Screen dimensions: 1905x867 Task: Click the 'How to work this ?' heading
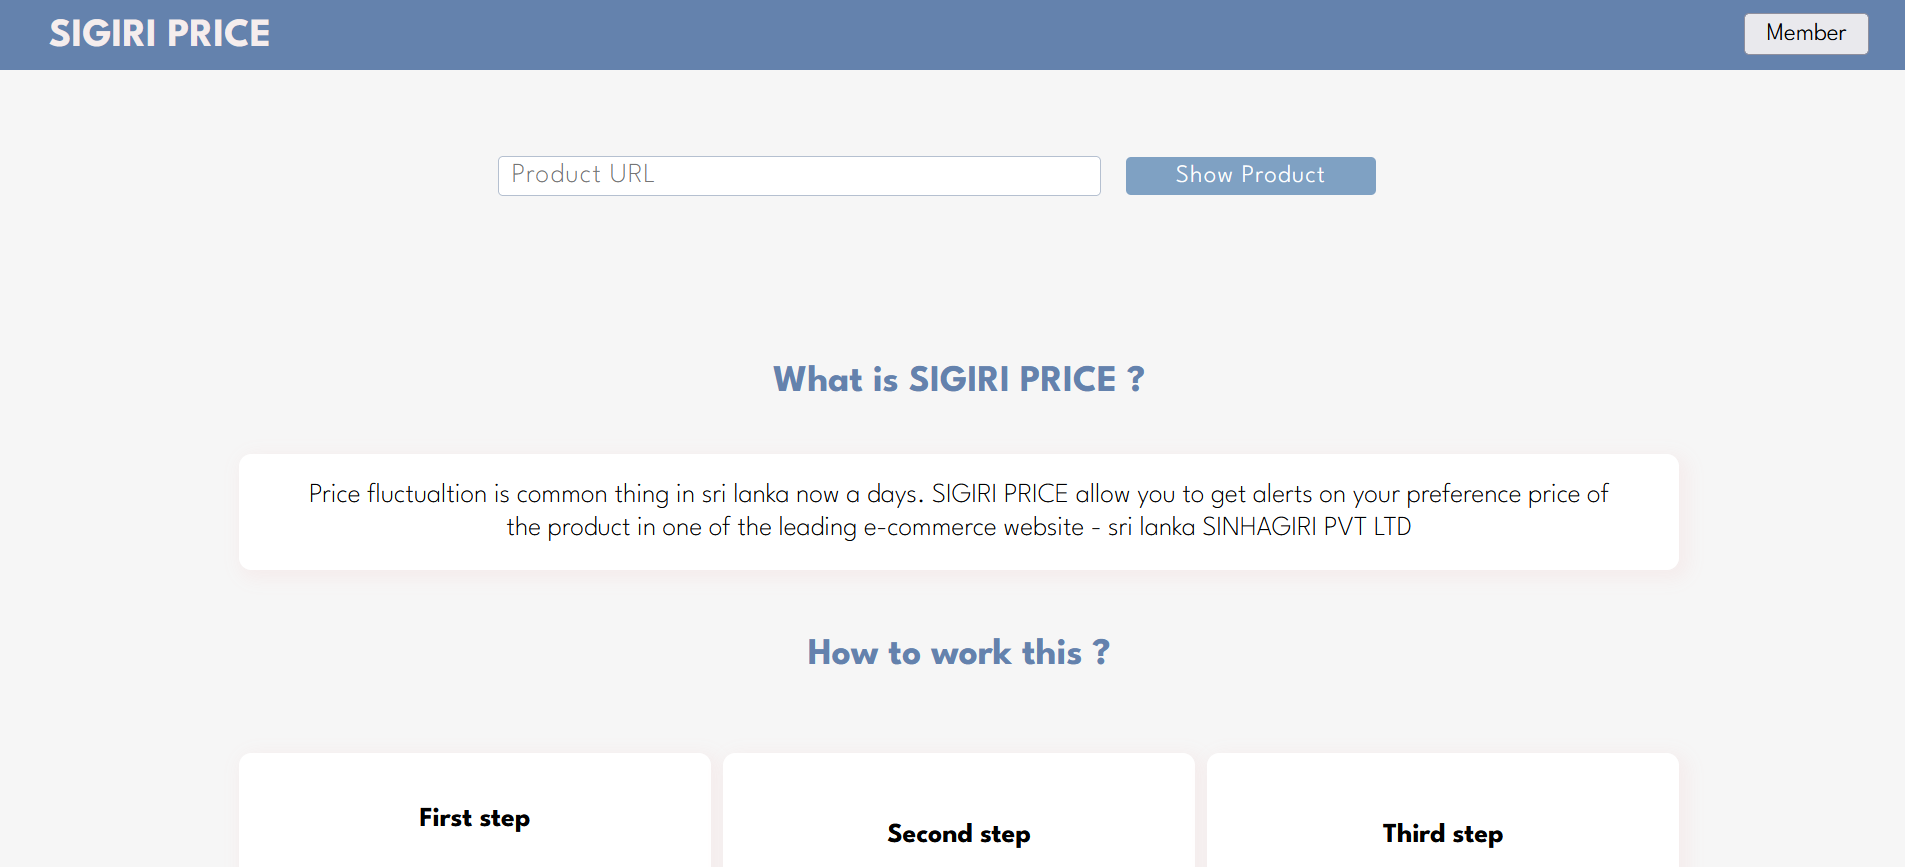pyautogui.click(x=957, y=652)
